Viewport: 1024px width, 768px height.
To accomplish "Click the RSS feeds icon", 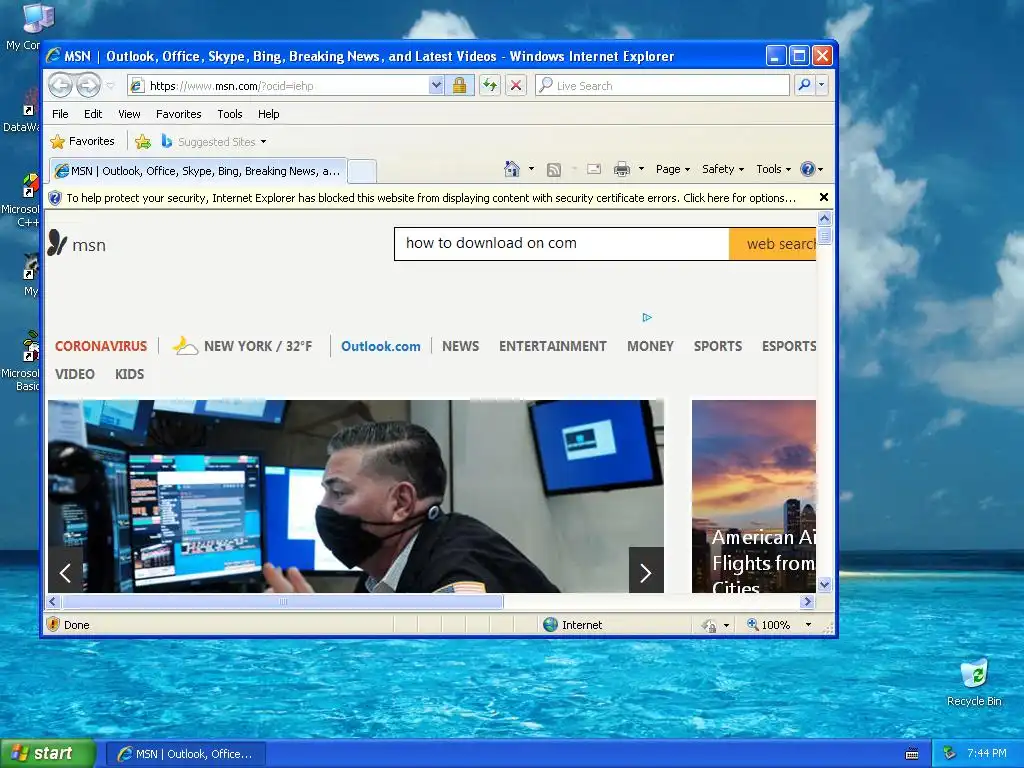I will pos(554,170).
